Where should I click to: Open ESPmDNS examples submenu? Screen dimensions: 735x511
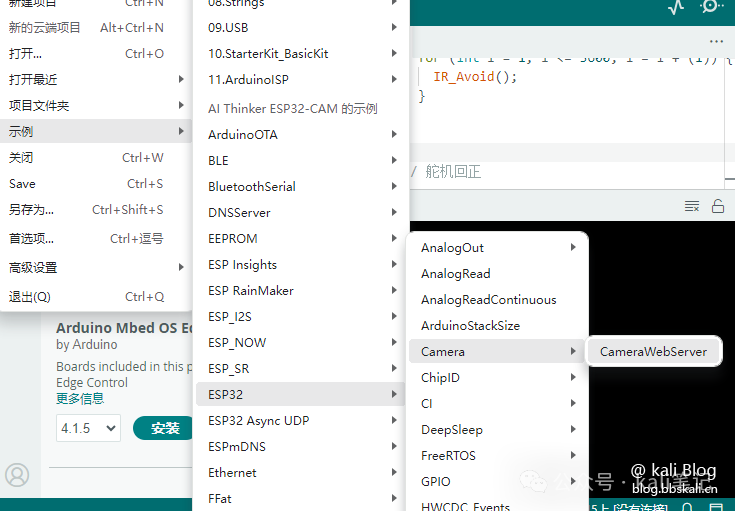tap(301, 446)
